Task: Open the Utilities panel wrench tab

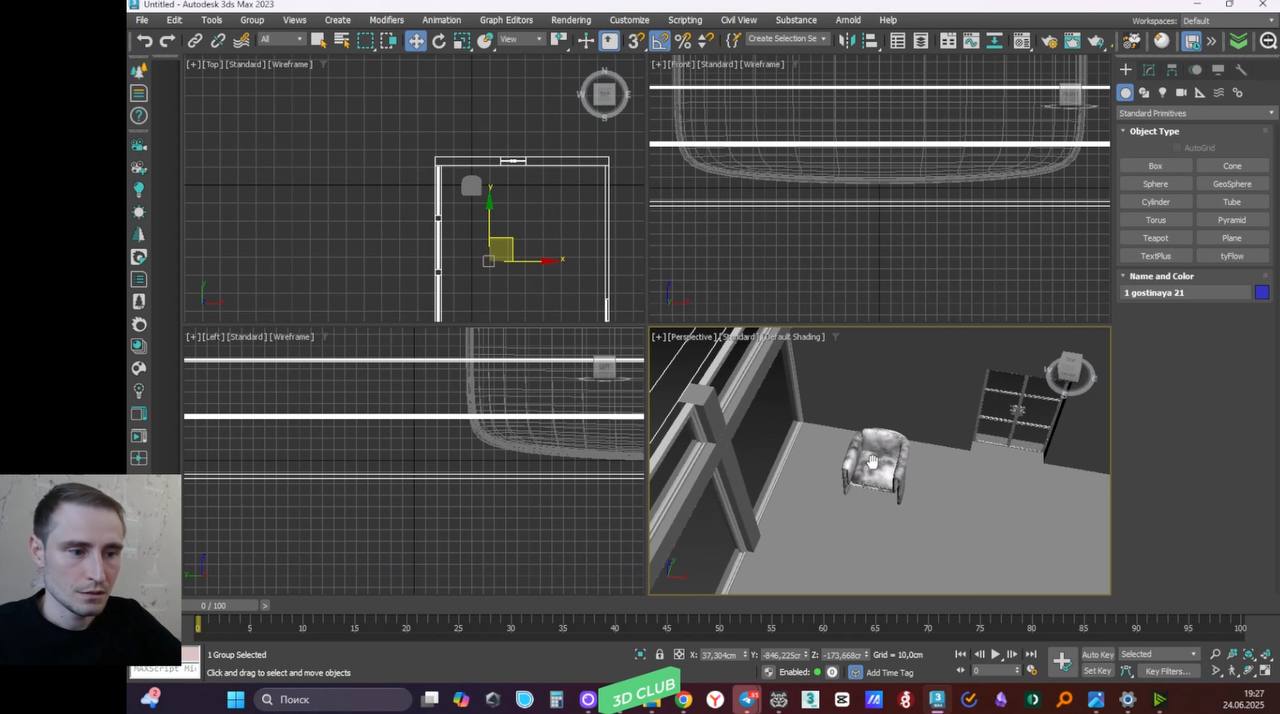Action: (1241, 69)
